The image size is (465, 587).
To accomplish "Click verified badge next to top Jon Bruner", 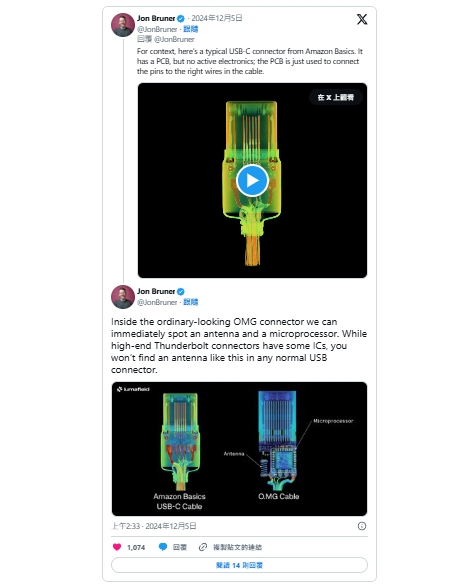I will click(x=181, y=18).
